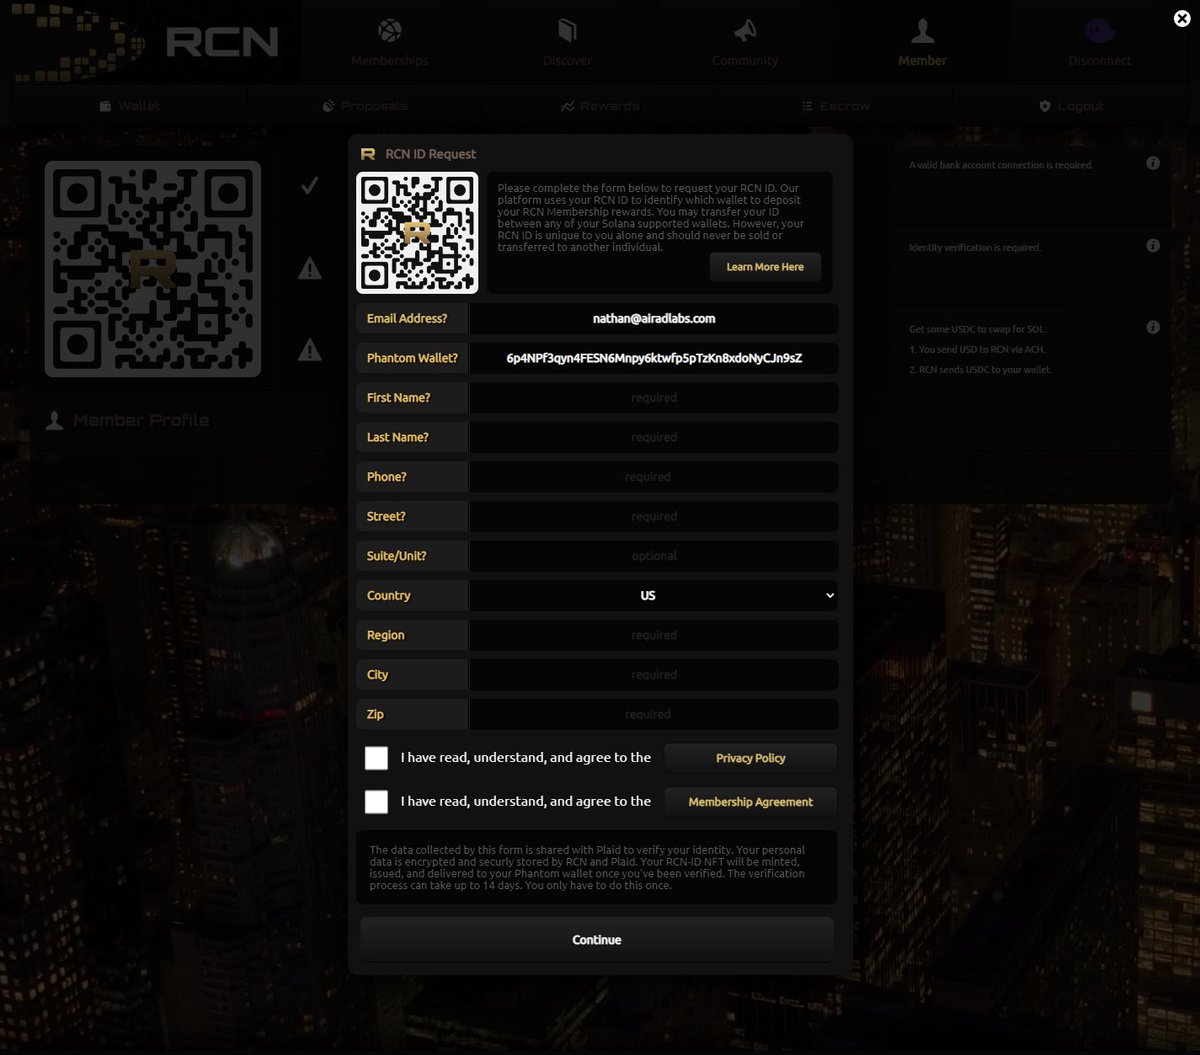Click the Member Profile heading icon
1200x1055 pixels.
point(54,420)
